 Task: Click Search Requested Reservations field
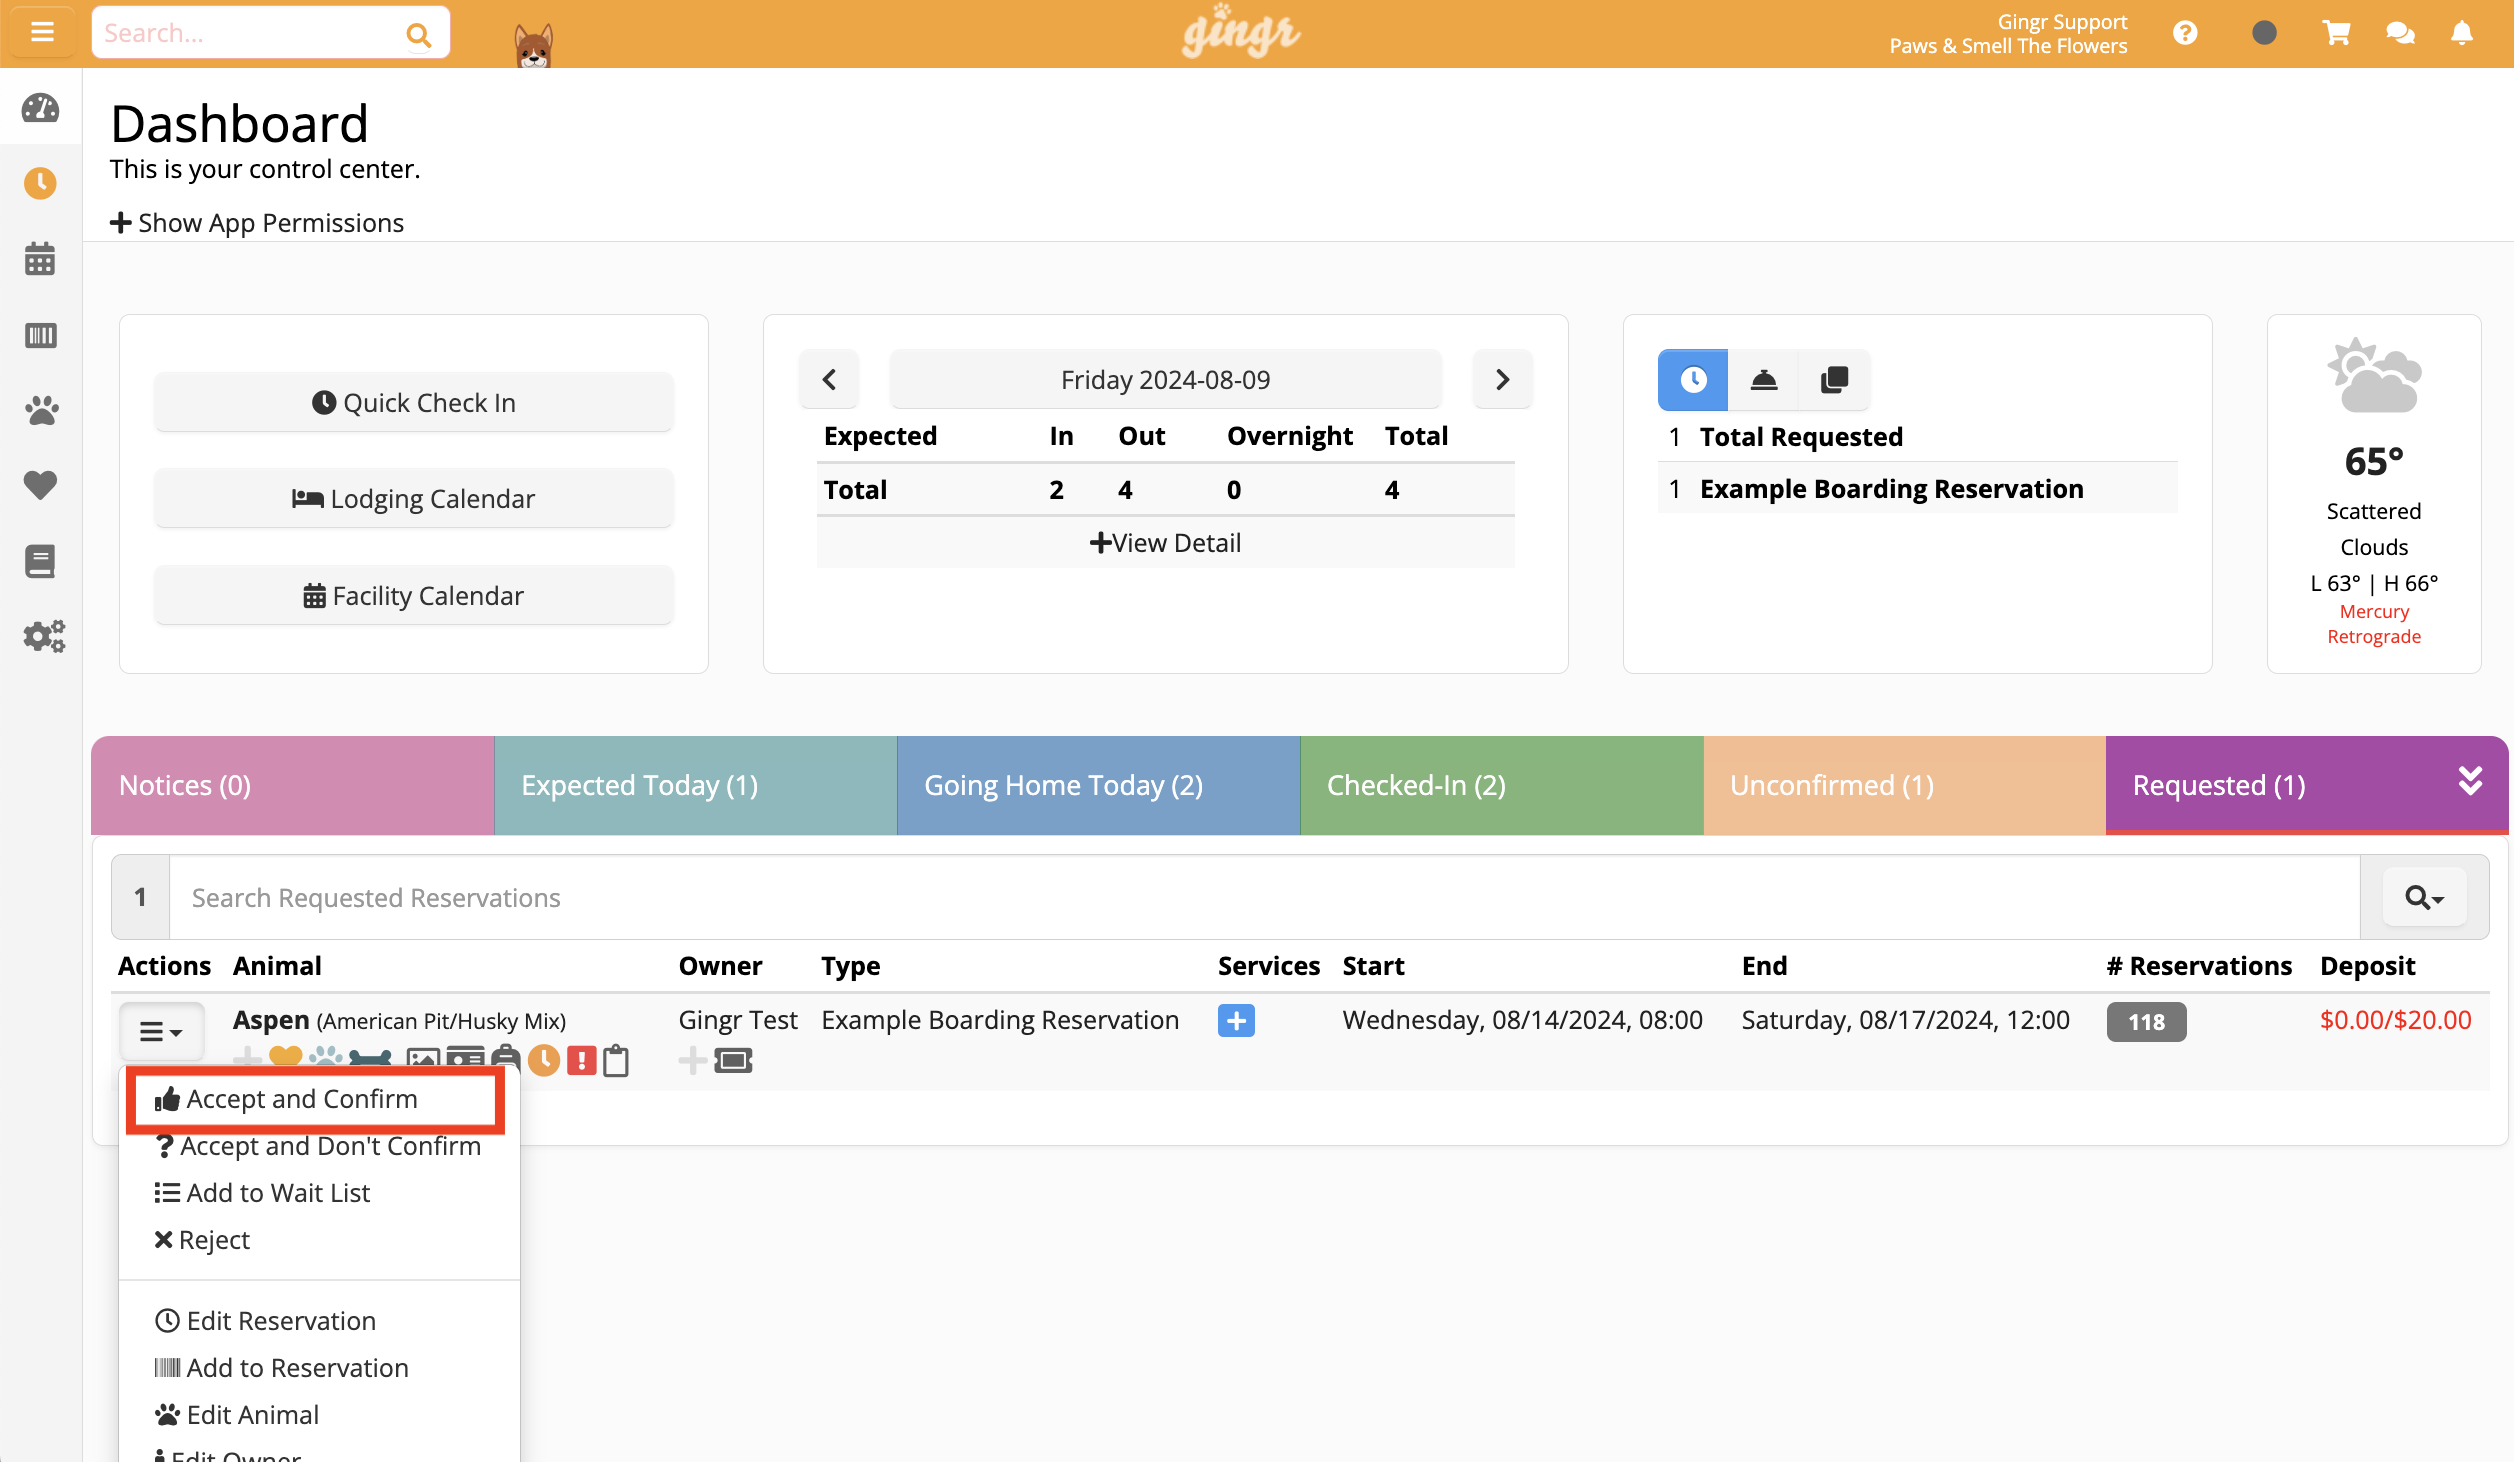[x=1264, y=897]
